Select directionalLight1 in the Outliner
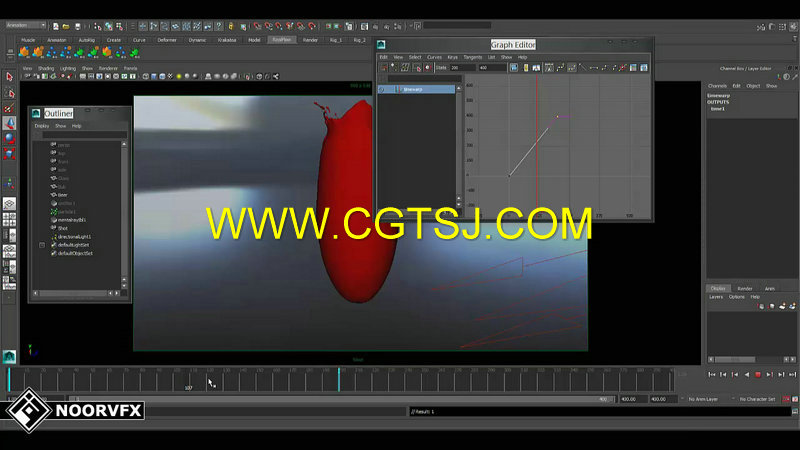The image size is (800, 450). (x=74, y=237)
